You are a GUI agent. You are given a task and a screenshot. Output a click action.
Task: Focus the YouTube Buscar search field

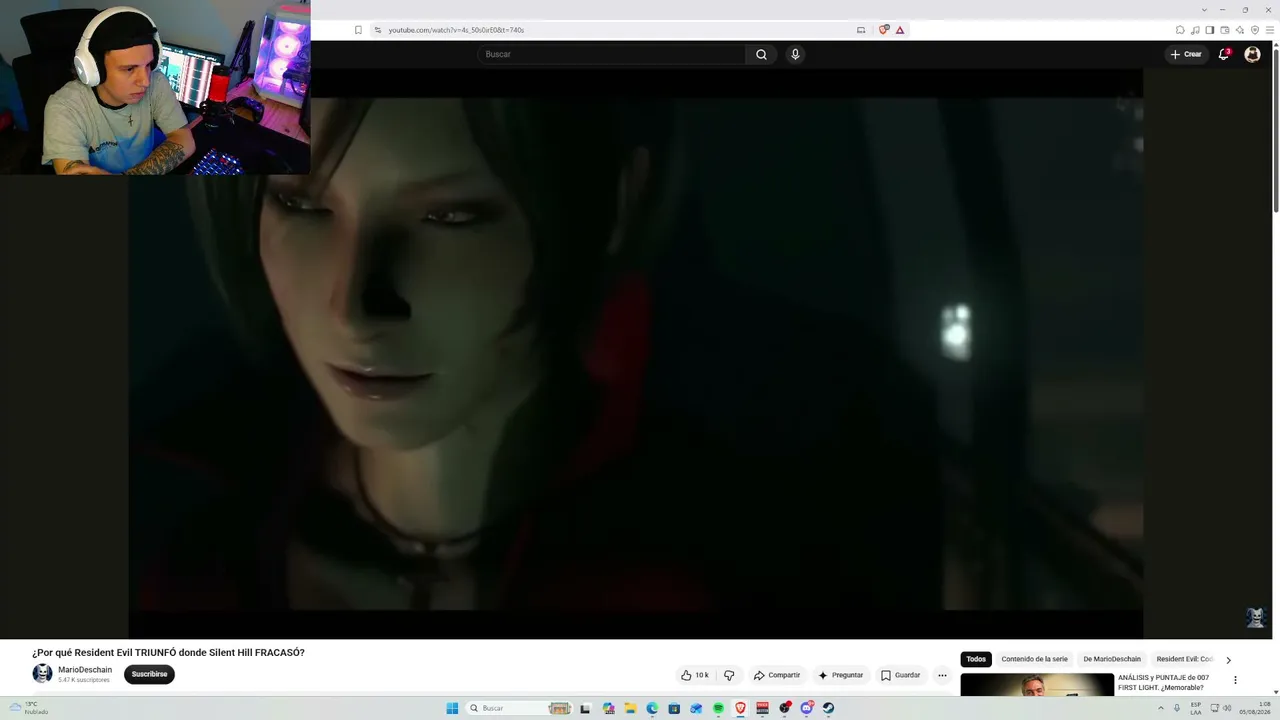coord(611,54)
